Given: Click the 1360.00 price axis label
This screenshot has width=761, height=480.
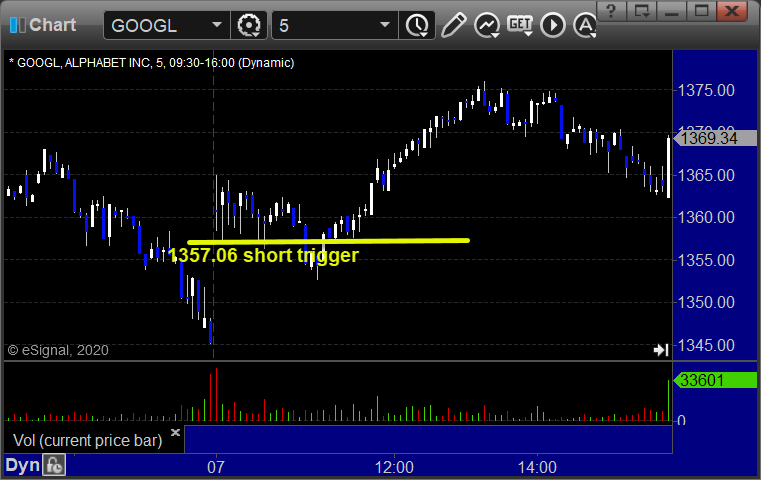Looking at the screenshot, I should click(706, 217).
